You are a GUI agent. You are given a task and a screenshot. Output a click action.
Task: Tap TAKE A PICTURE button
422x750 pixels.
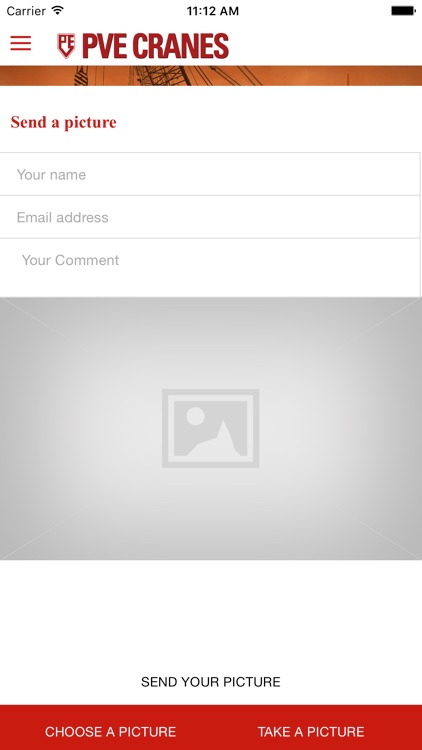tap(311, 731)
